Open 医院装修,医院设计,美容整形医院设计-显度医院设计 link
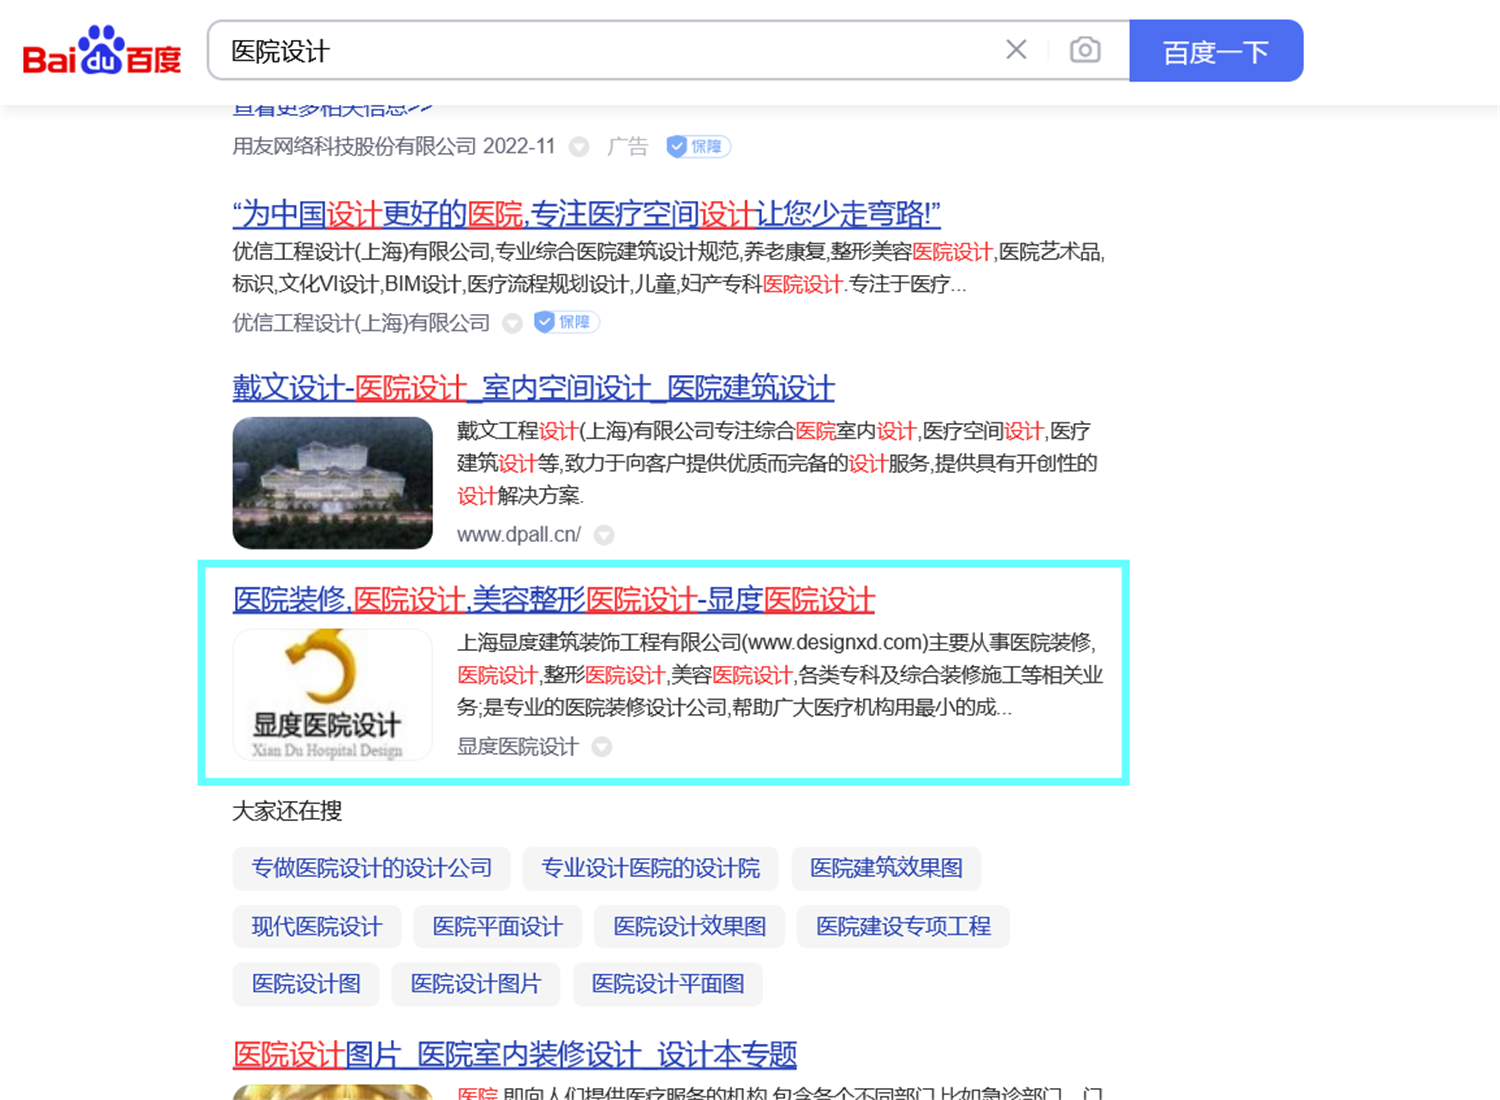 [x=554, y=600]
